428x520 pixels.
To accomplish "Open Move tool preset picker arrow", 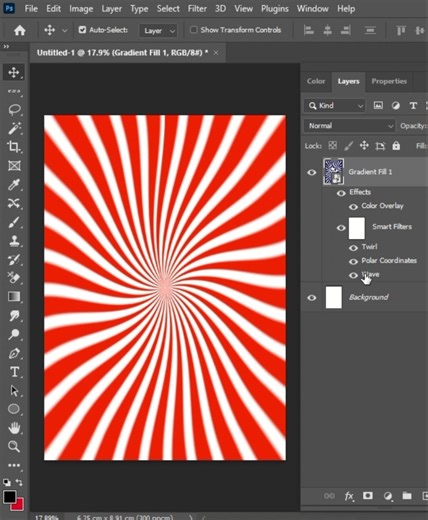I will (65, 31).
